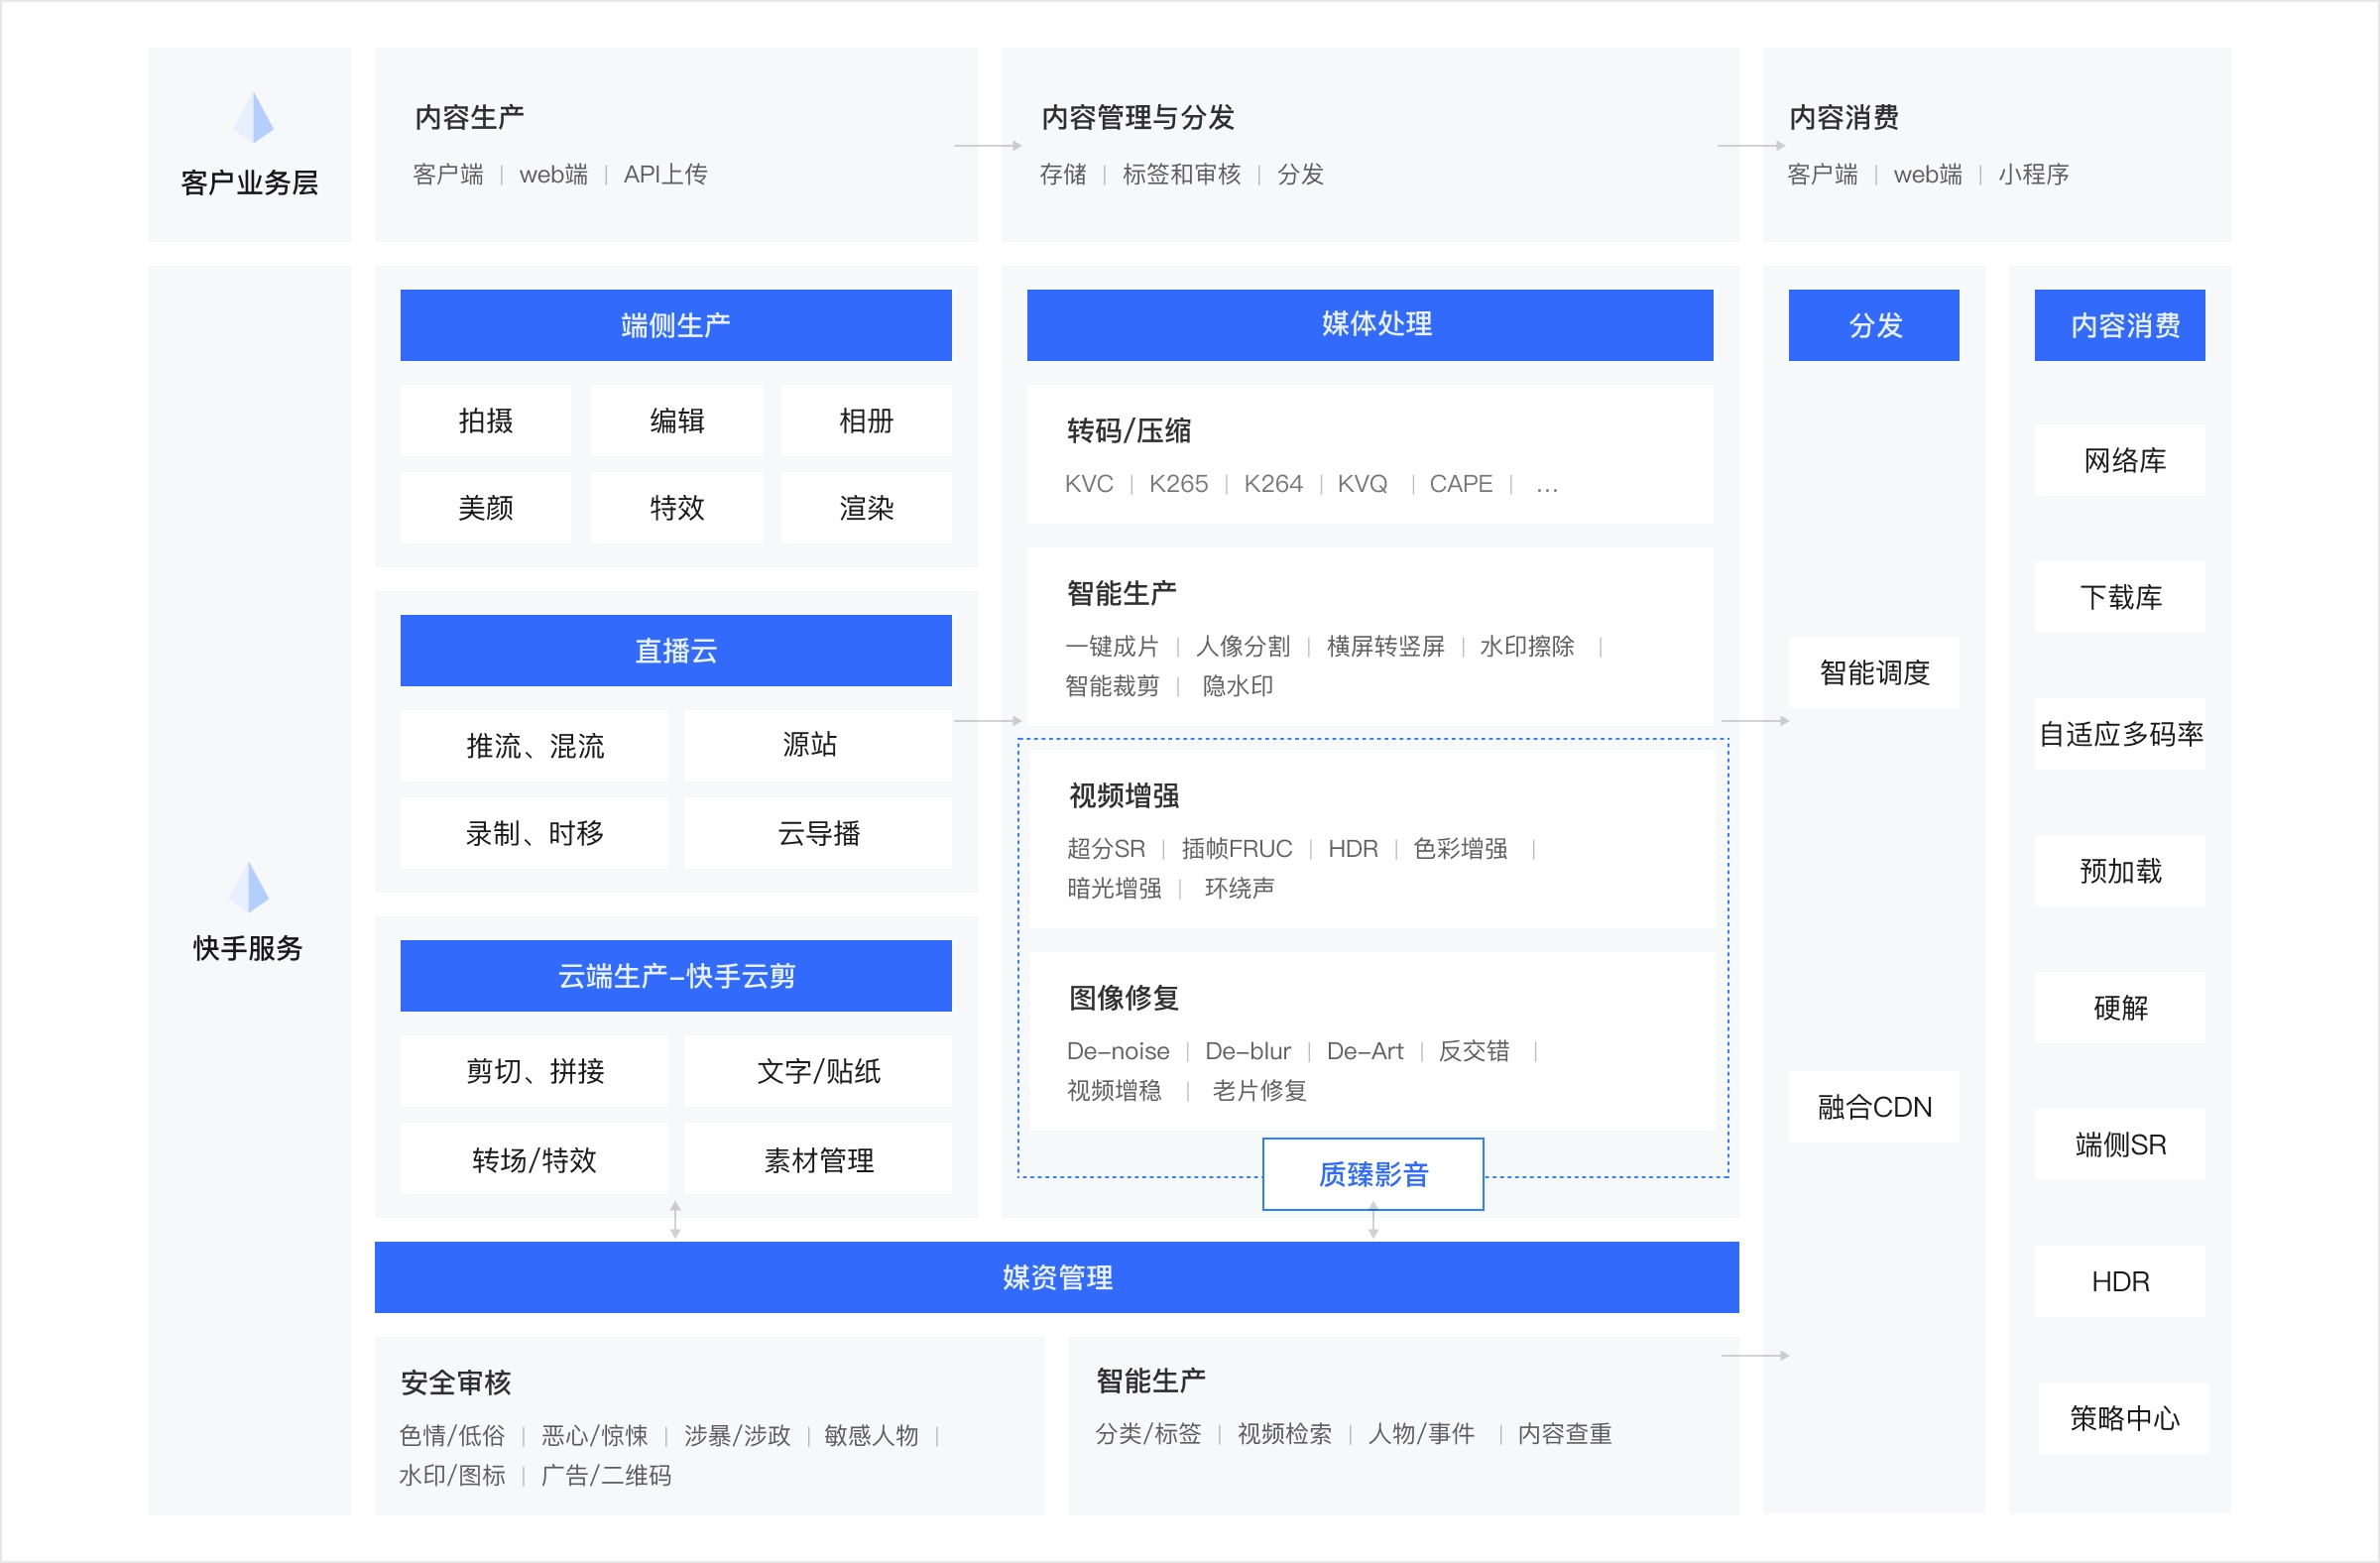The width and height of the screenshot is (2380, 1563).
Task: Click the 插帧FRUC label
Action: coord(1237,849)
